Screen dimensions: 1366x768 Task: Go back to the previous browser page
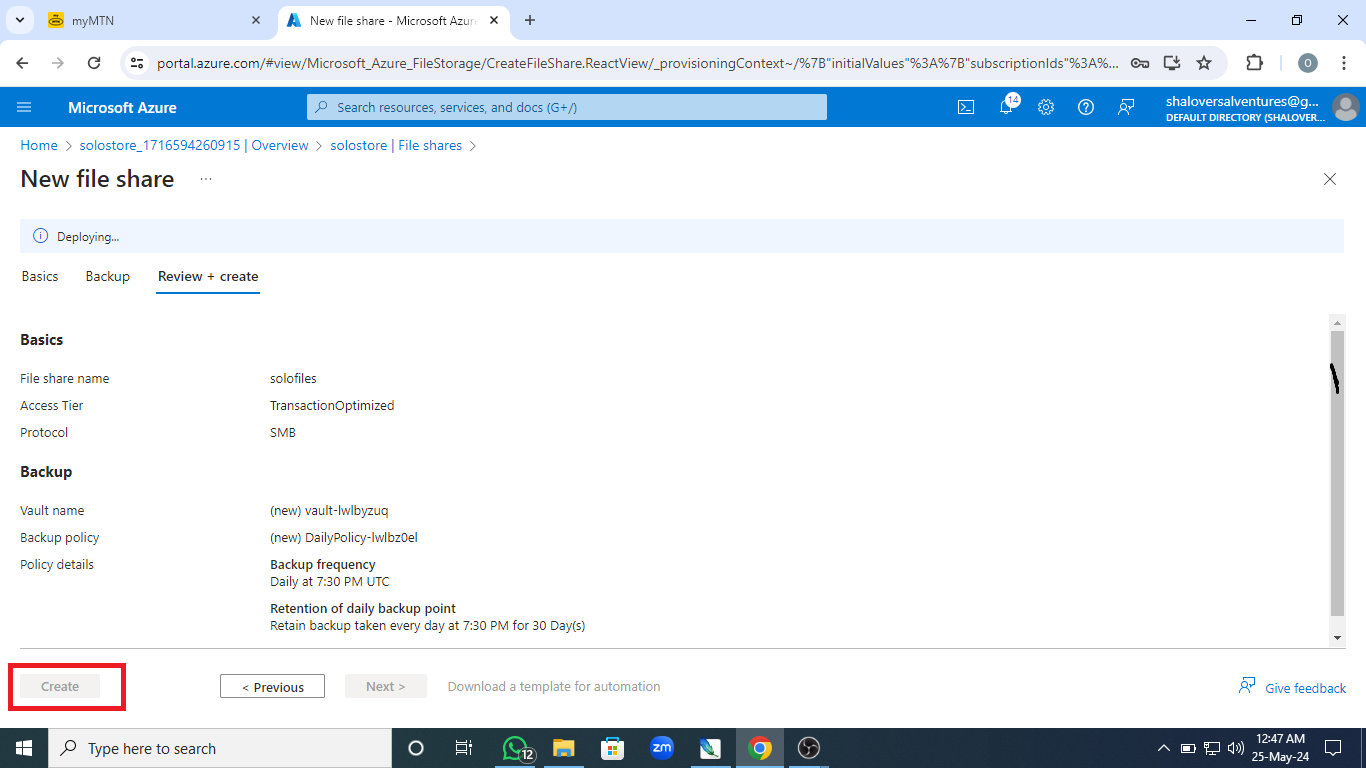[x=24, y=63]
